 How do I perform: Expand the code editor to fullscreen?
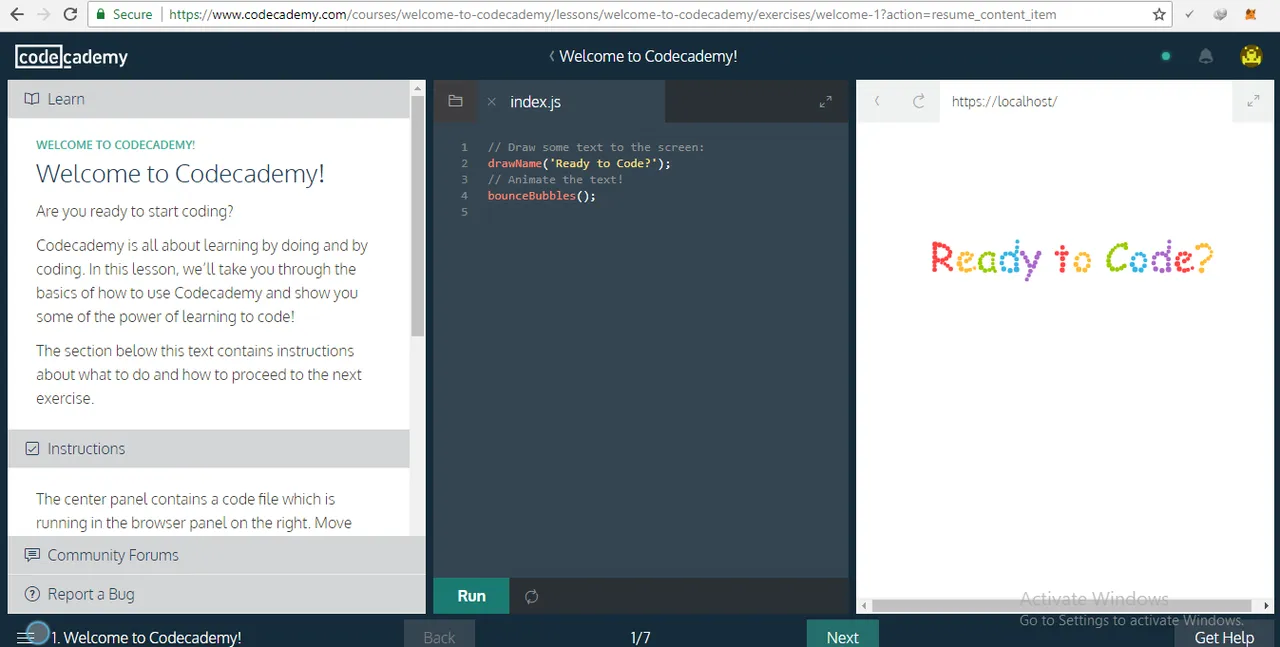(x=825, y=101)
